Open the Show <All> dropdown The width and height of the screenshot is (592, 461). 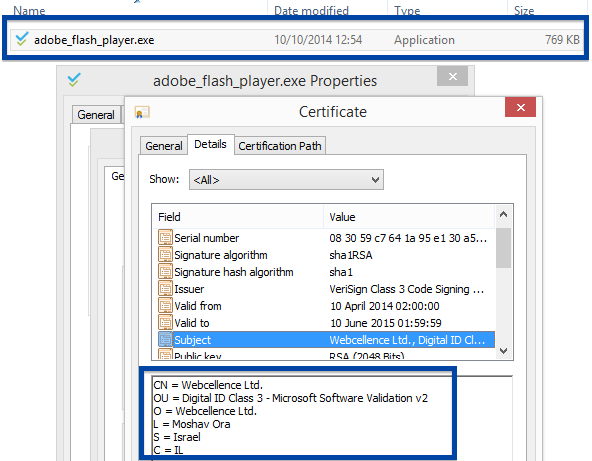click(x=286, y=180)
